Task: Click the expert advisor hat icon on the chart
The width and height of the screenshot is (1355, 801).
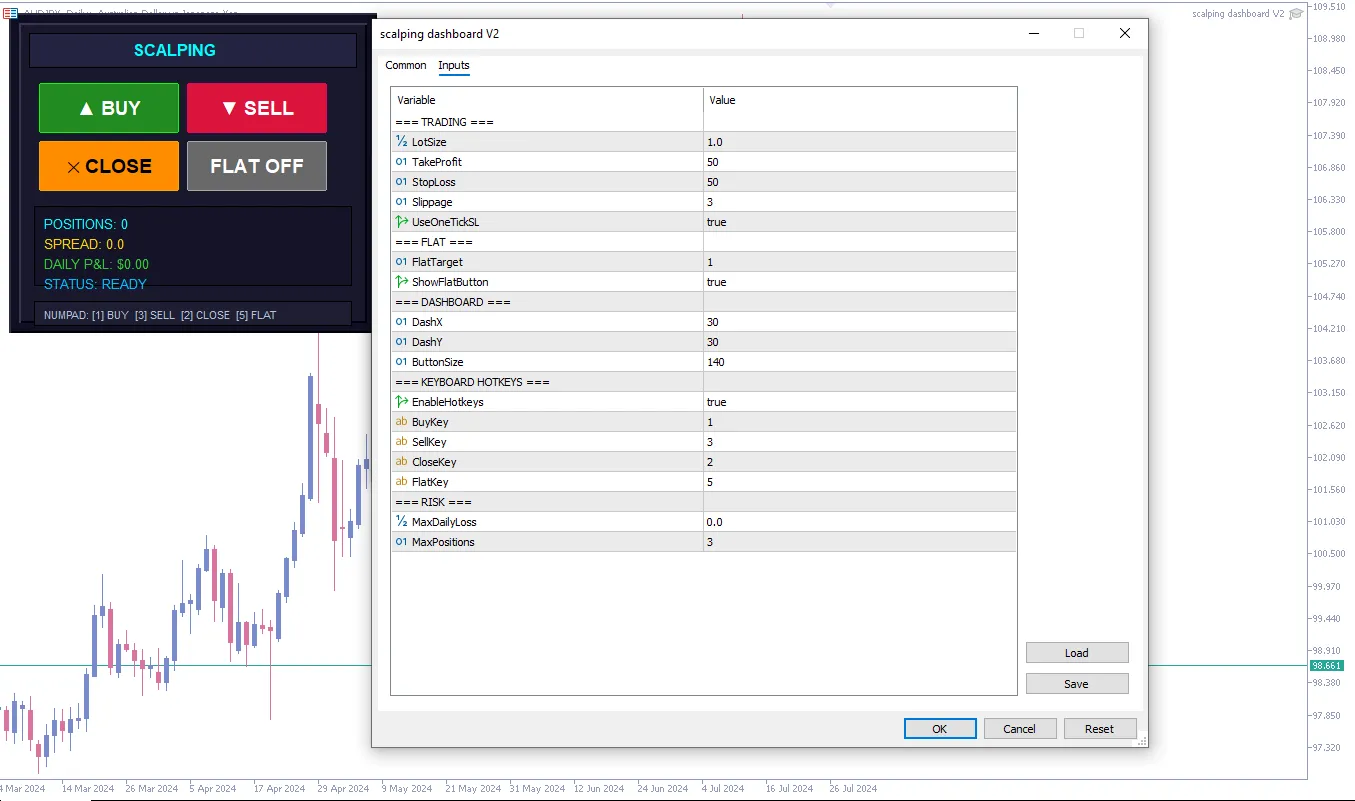Action: tap(1296, 14)
